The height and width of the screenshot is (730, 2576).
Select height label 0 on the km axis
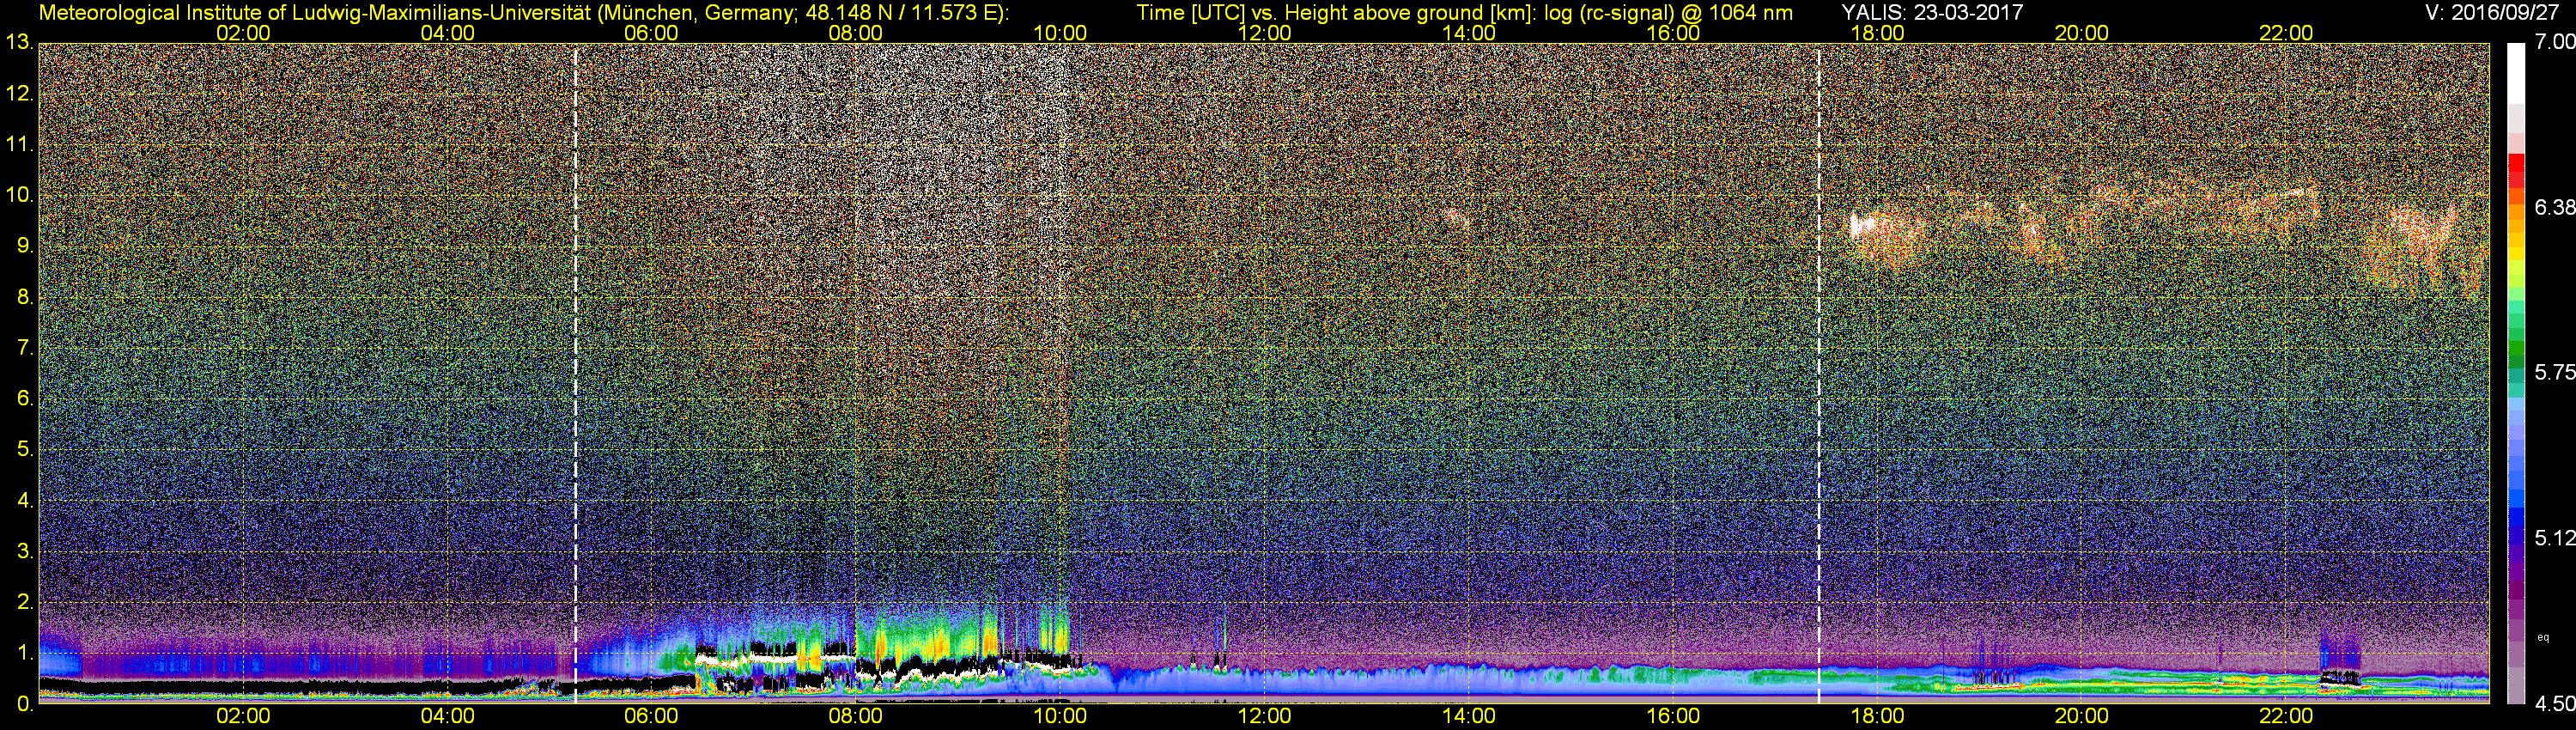tap(24, 704)
